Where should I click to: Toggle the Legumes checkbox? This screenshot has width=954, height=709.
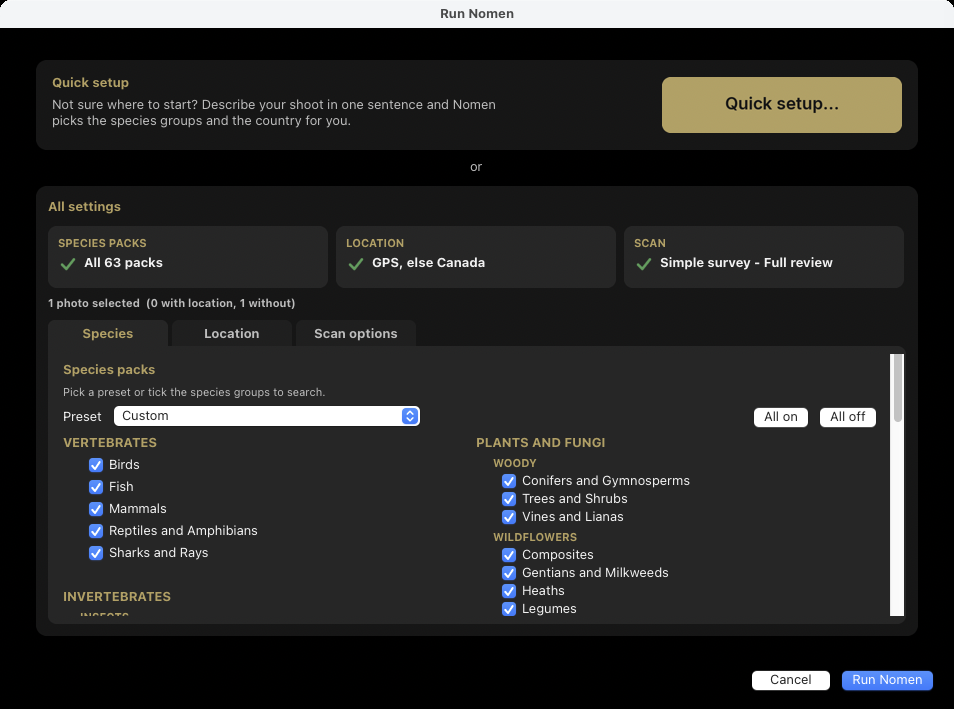pos(509,609)
